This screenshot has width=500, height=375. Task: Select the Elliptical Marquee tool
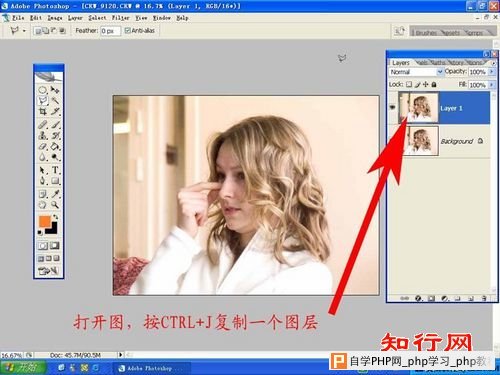pyautogui.click(x=42, y=90)
